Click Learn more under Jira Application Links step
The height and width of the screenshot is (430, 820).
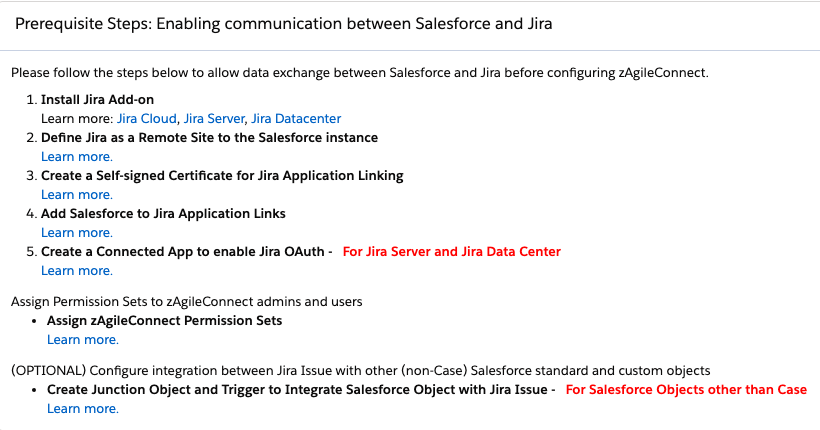(x=77, y=232)
